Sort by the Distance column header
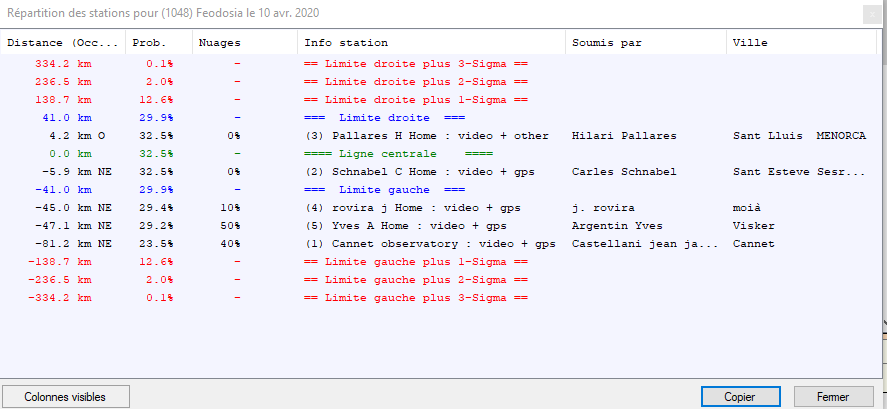 click(63, 43)
